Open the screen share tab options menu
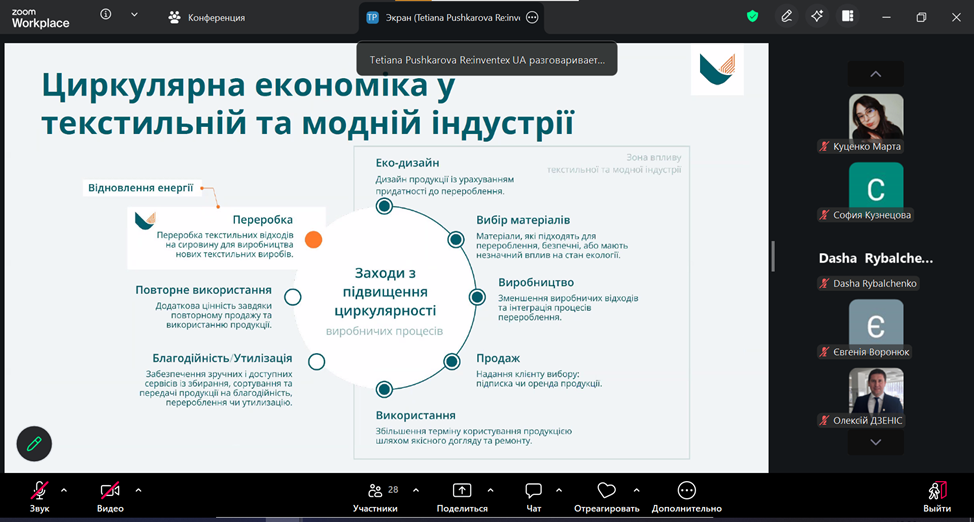The image size is (974, 522). (532, 17)
